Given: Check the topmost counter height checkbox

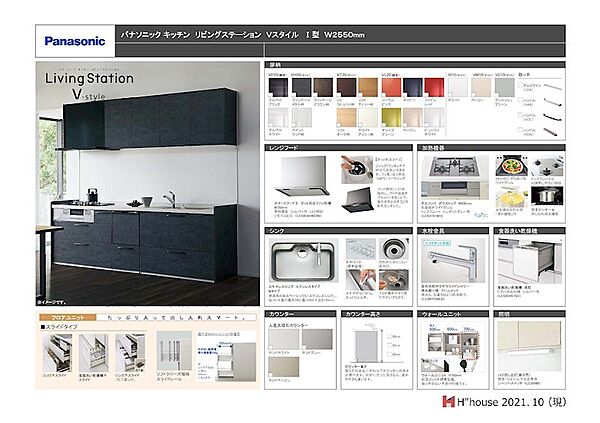Looking at the screenshot, I should coord(388,336).
